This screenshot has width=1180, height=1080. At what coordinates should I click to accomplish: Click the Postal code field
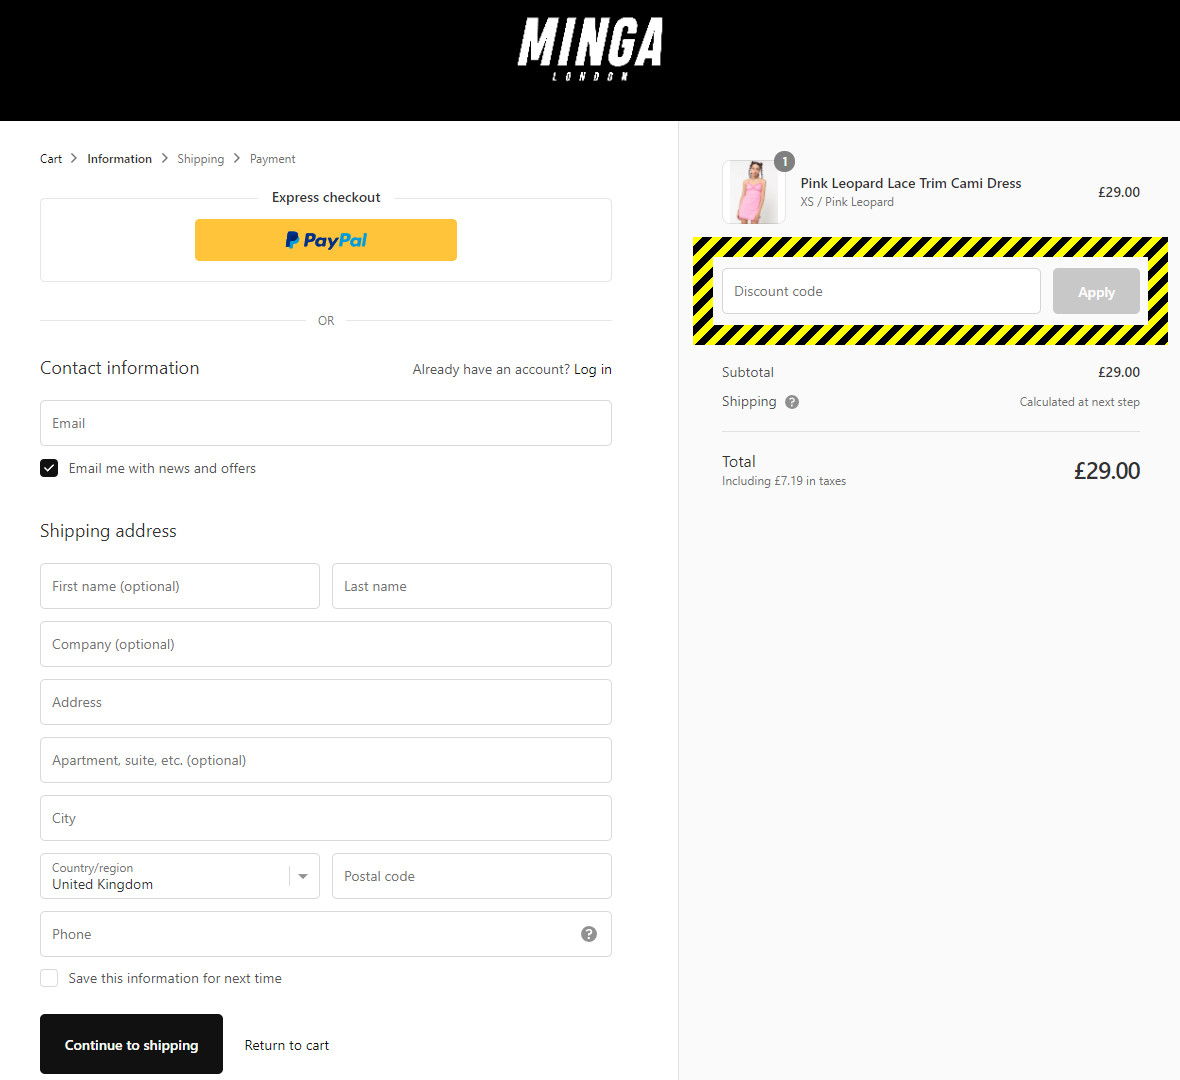pos(471,875)
